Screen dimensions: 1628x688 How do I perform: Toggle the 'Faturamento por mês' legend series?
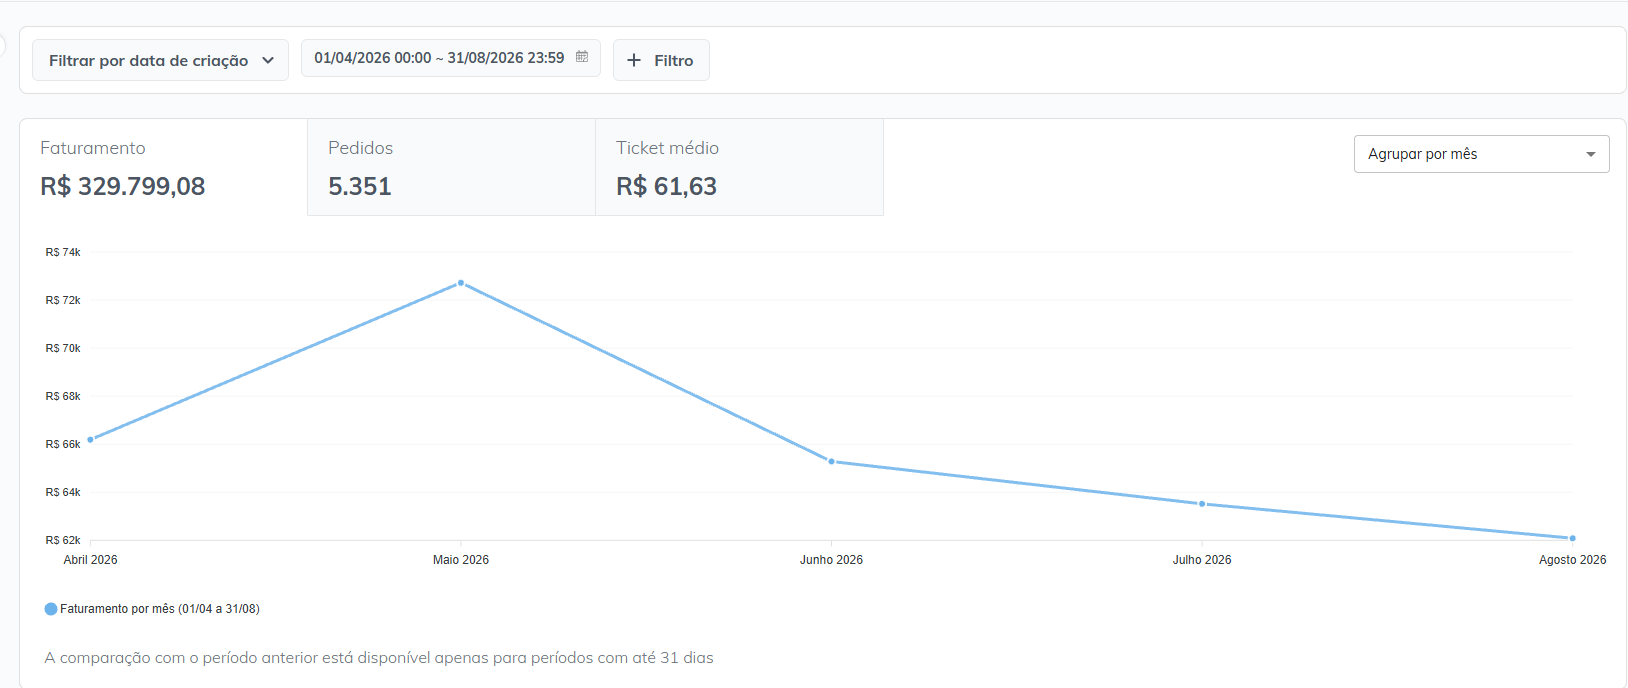152,609
